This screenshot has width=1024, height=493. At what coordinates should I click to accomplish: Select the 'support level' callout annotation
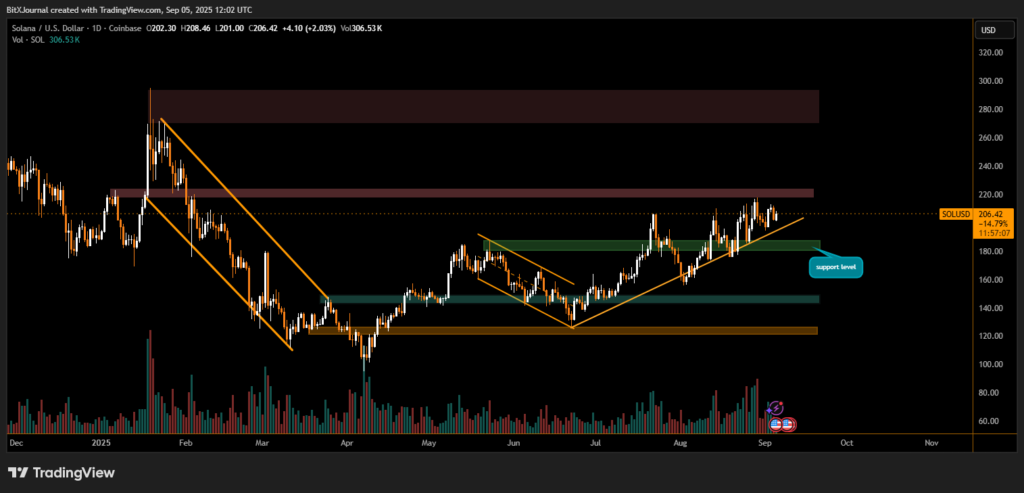pyautogui.click(x=836, y=267)
